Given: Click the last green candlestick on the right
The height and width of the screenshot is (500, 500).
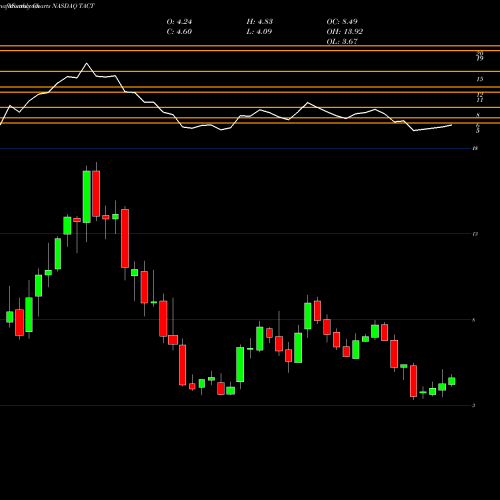Looking at the screenshot, I should coord(452,381).
